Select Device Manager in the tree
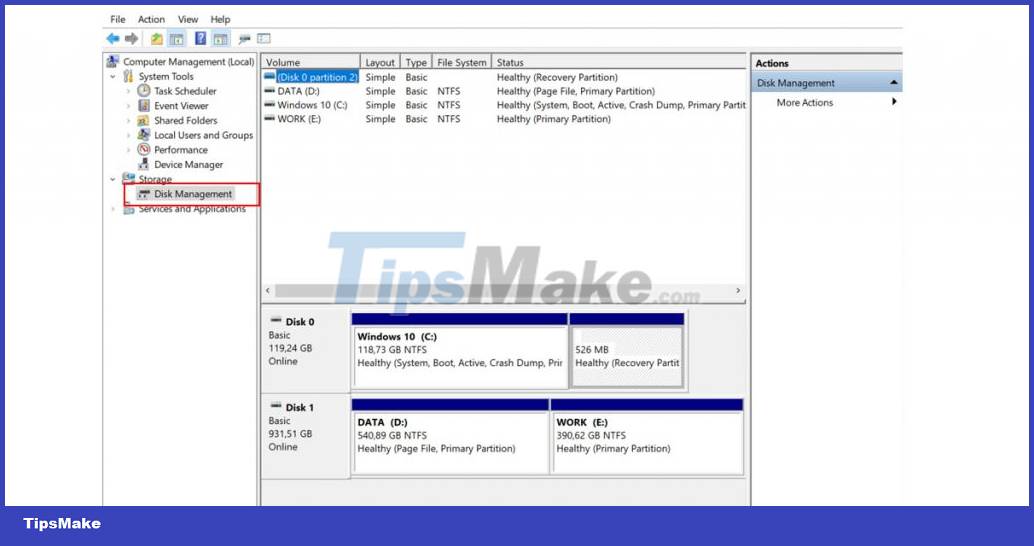Viewport: 1034px width, 546px height. (x=189, y=164)
